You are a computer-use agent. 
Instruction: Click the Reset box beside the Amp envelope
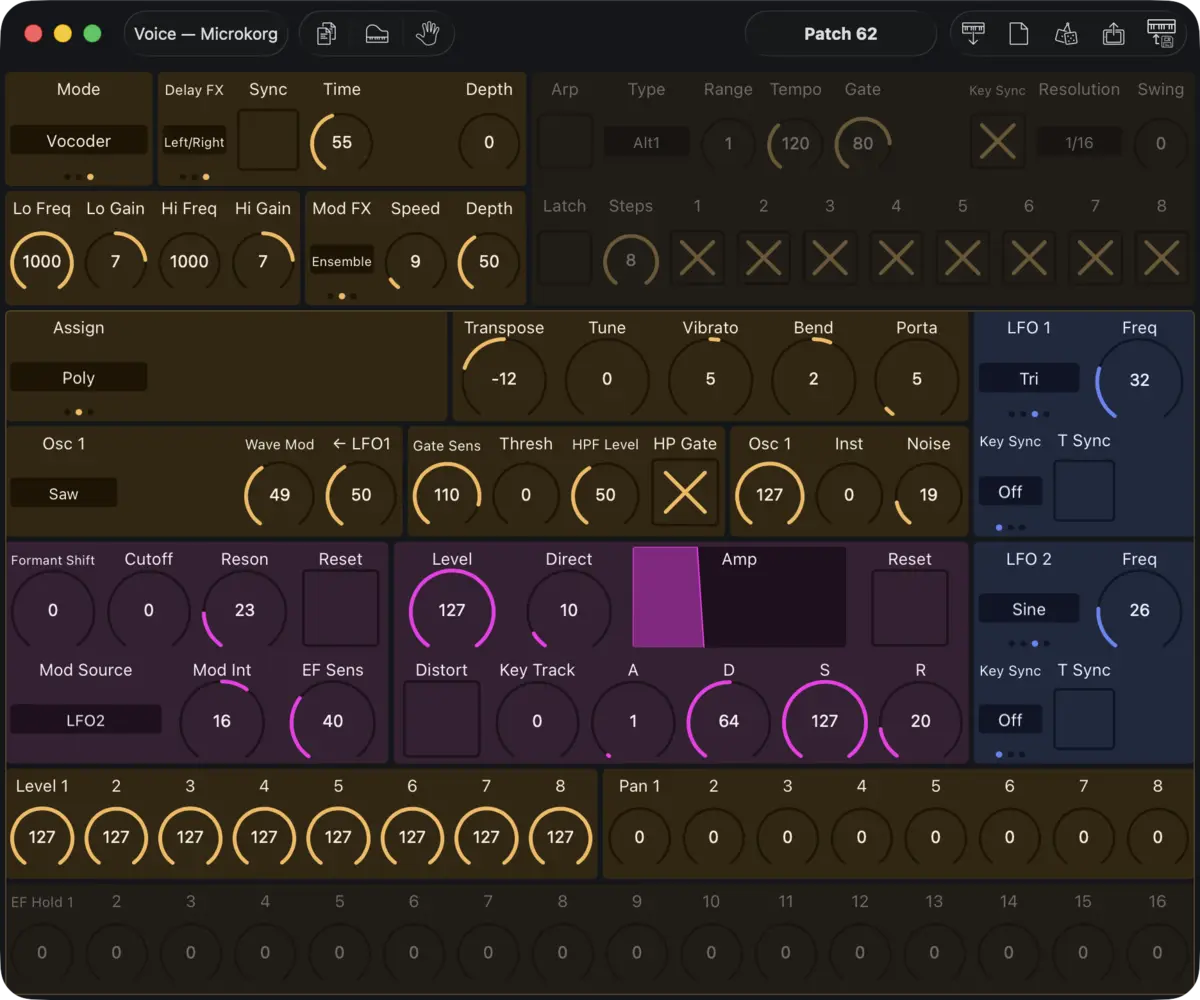click(x=910, y=608)
